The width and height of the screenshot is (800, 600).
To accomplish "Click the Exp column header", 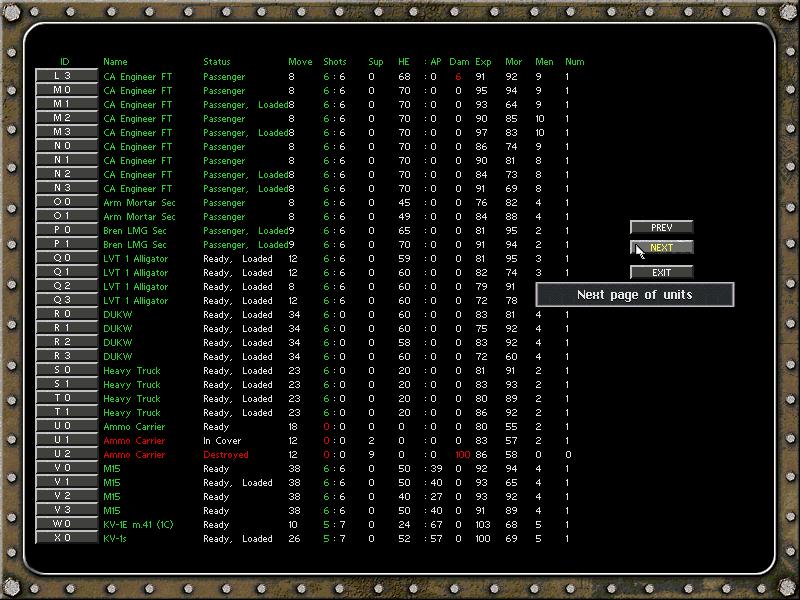I will [x=483, y=62].
